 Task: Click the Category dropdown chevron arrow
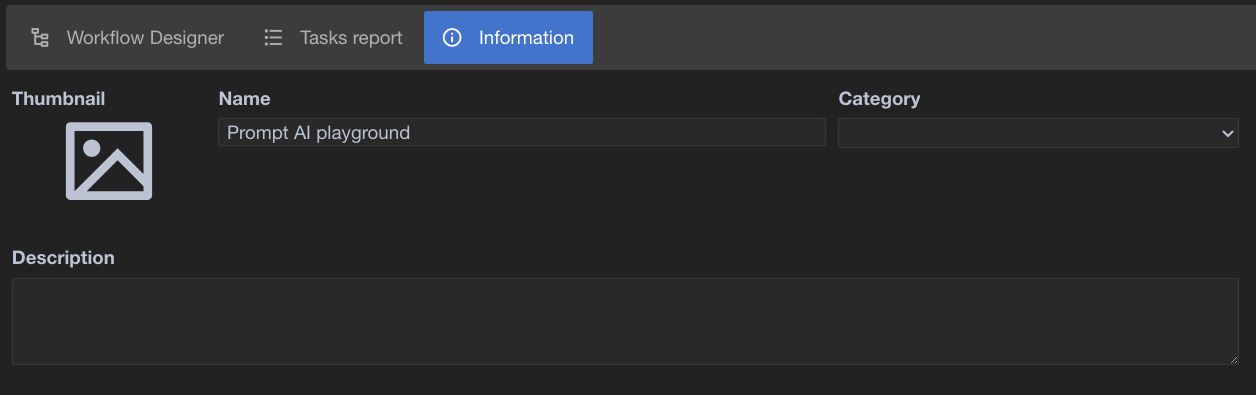coord(1227,133)
